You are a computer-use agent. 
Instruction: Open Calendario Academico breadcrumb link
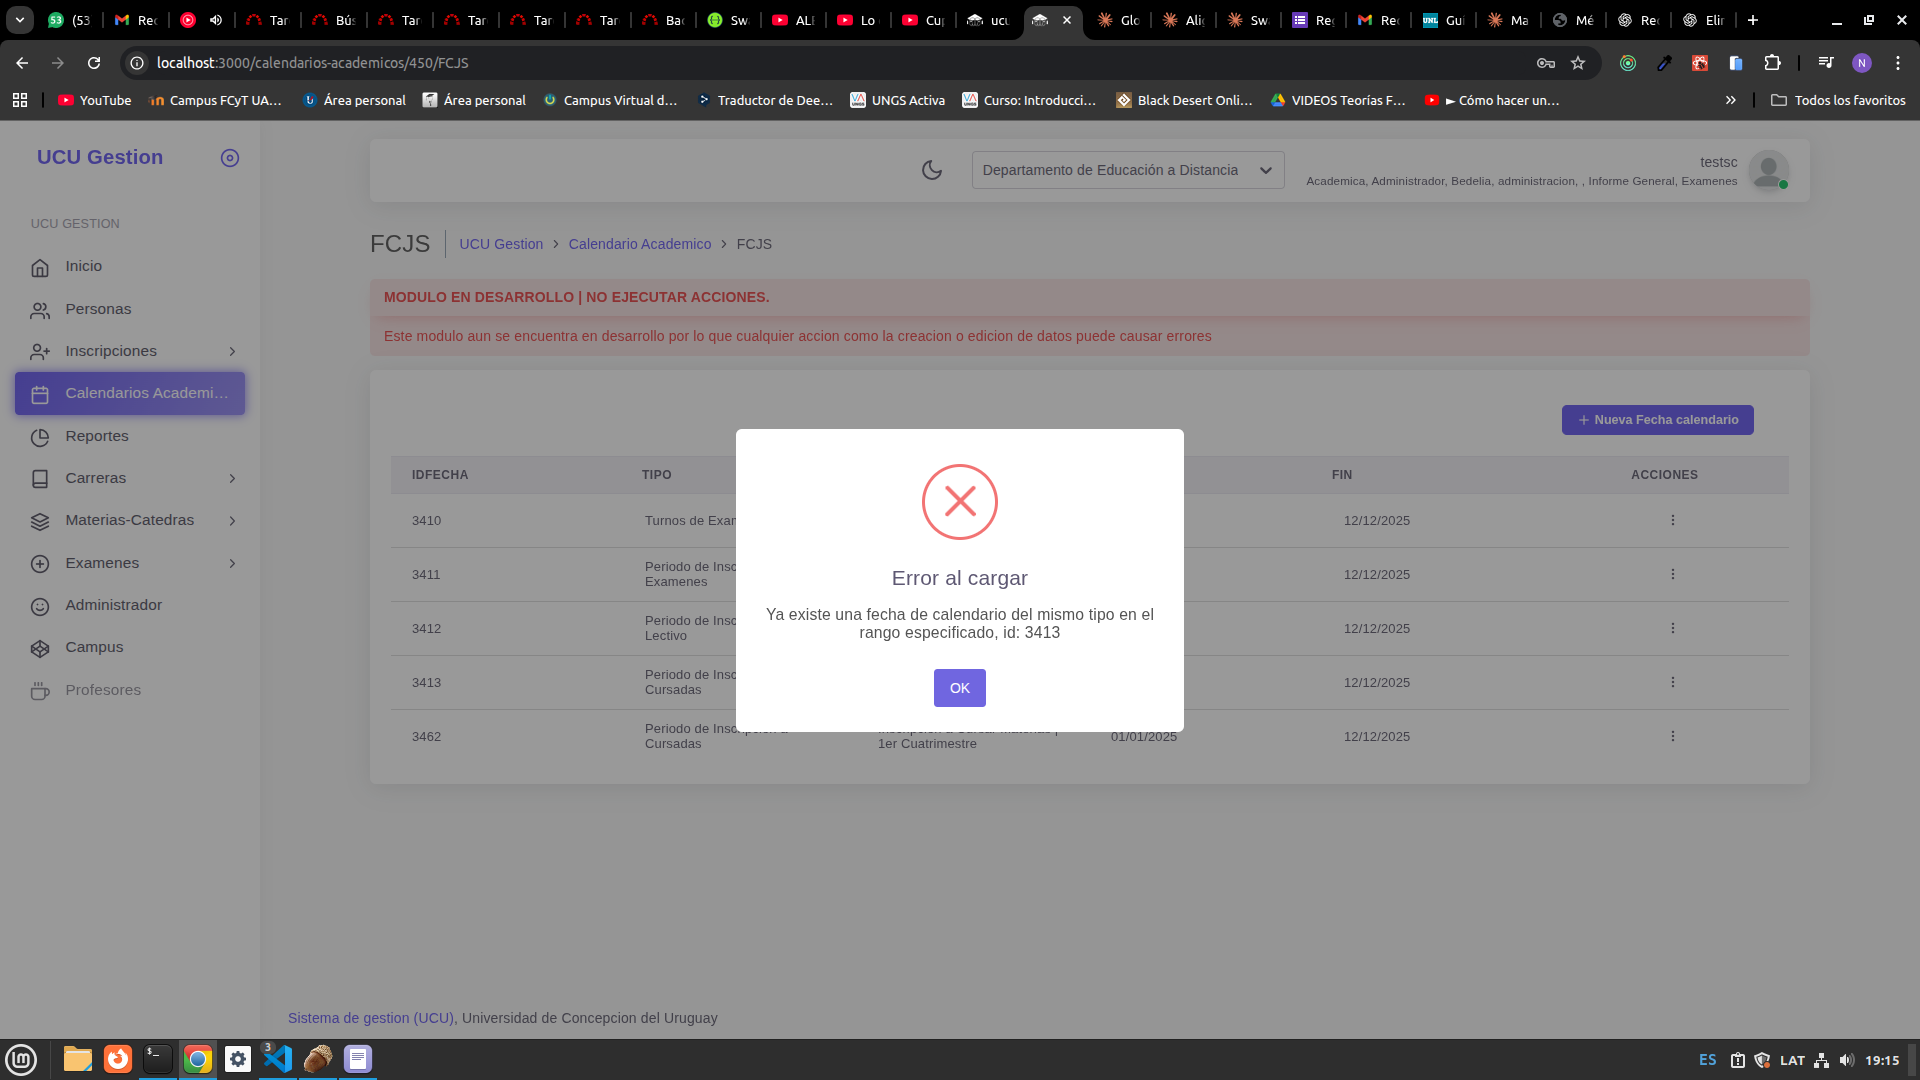[x=639, y=244]
